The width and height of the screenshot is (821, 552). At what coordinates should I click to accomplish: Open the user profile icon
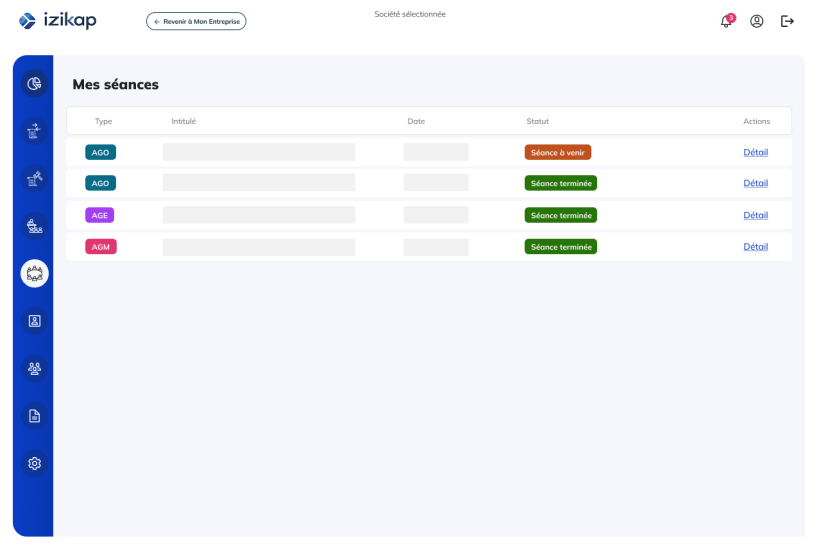757,21
